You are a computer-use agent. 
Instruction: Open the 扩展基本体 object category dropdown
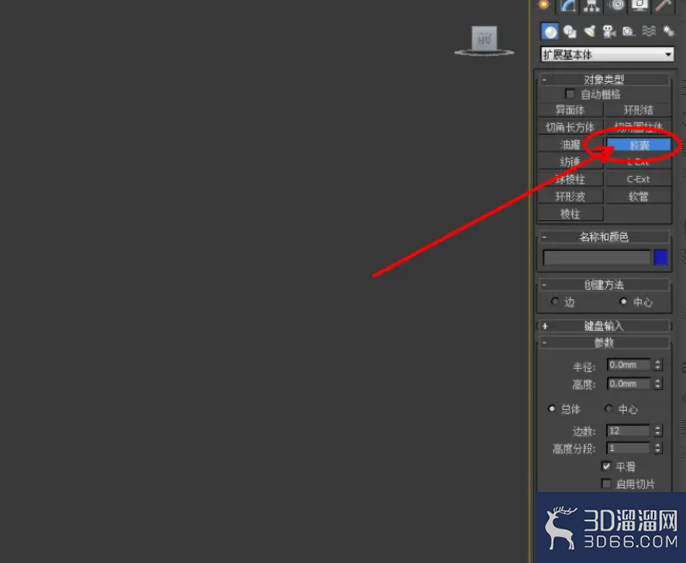[x=607, y=55]
